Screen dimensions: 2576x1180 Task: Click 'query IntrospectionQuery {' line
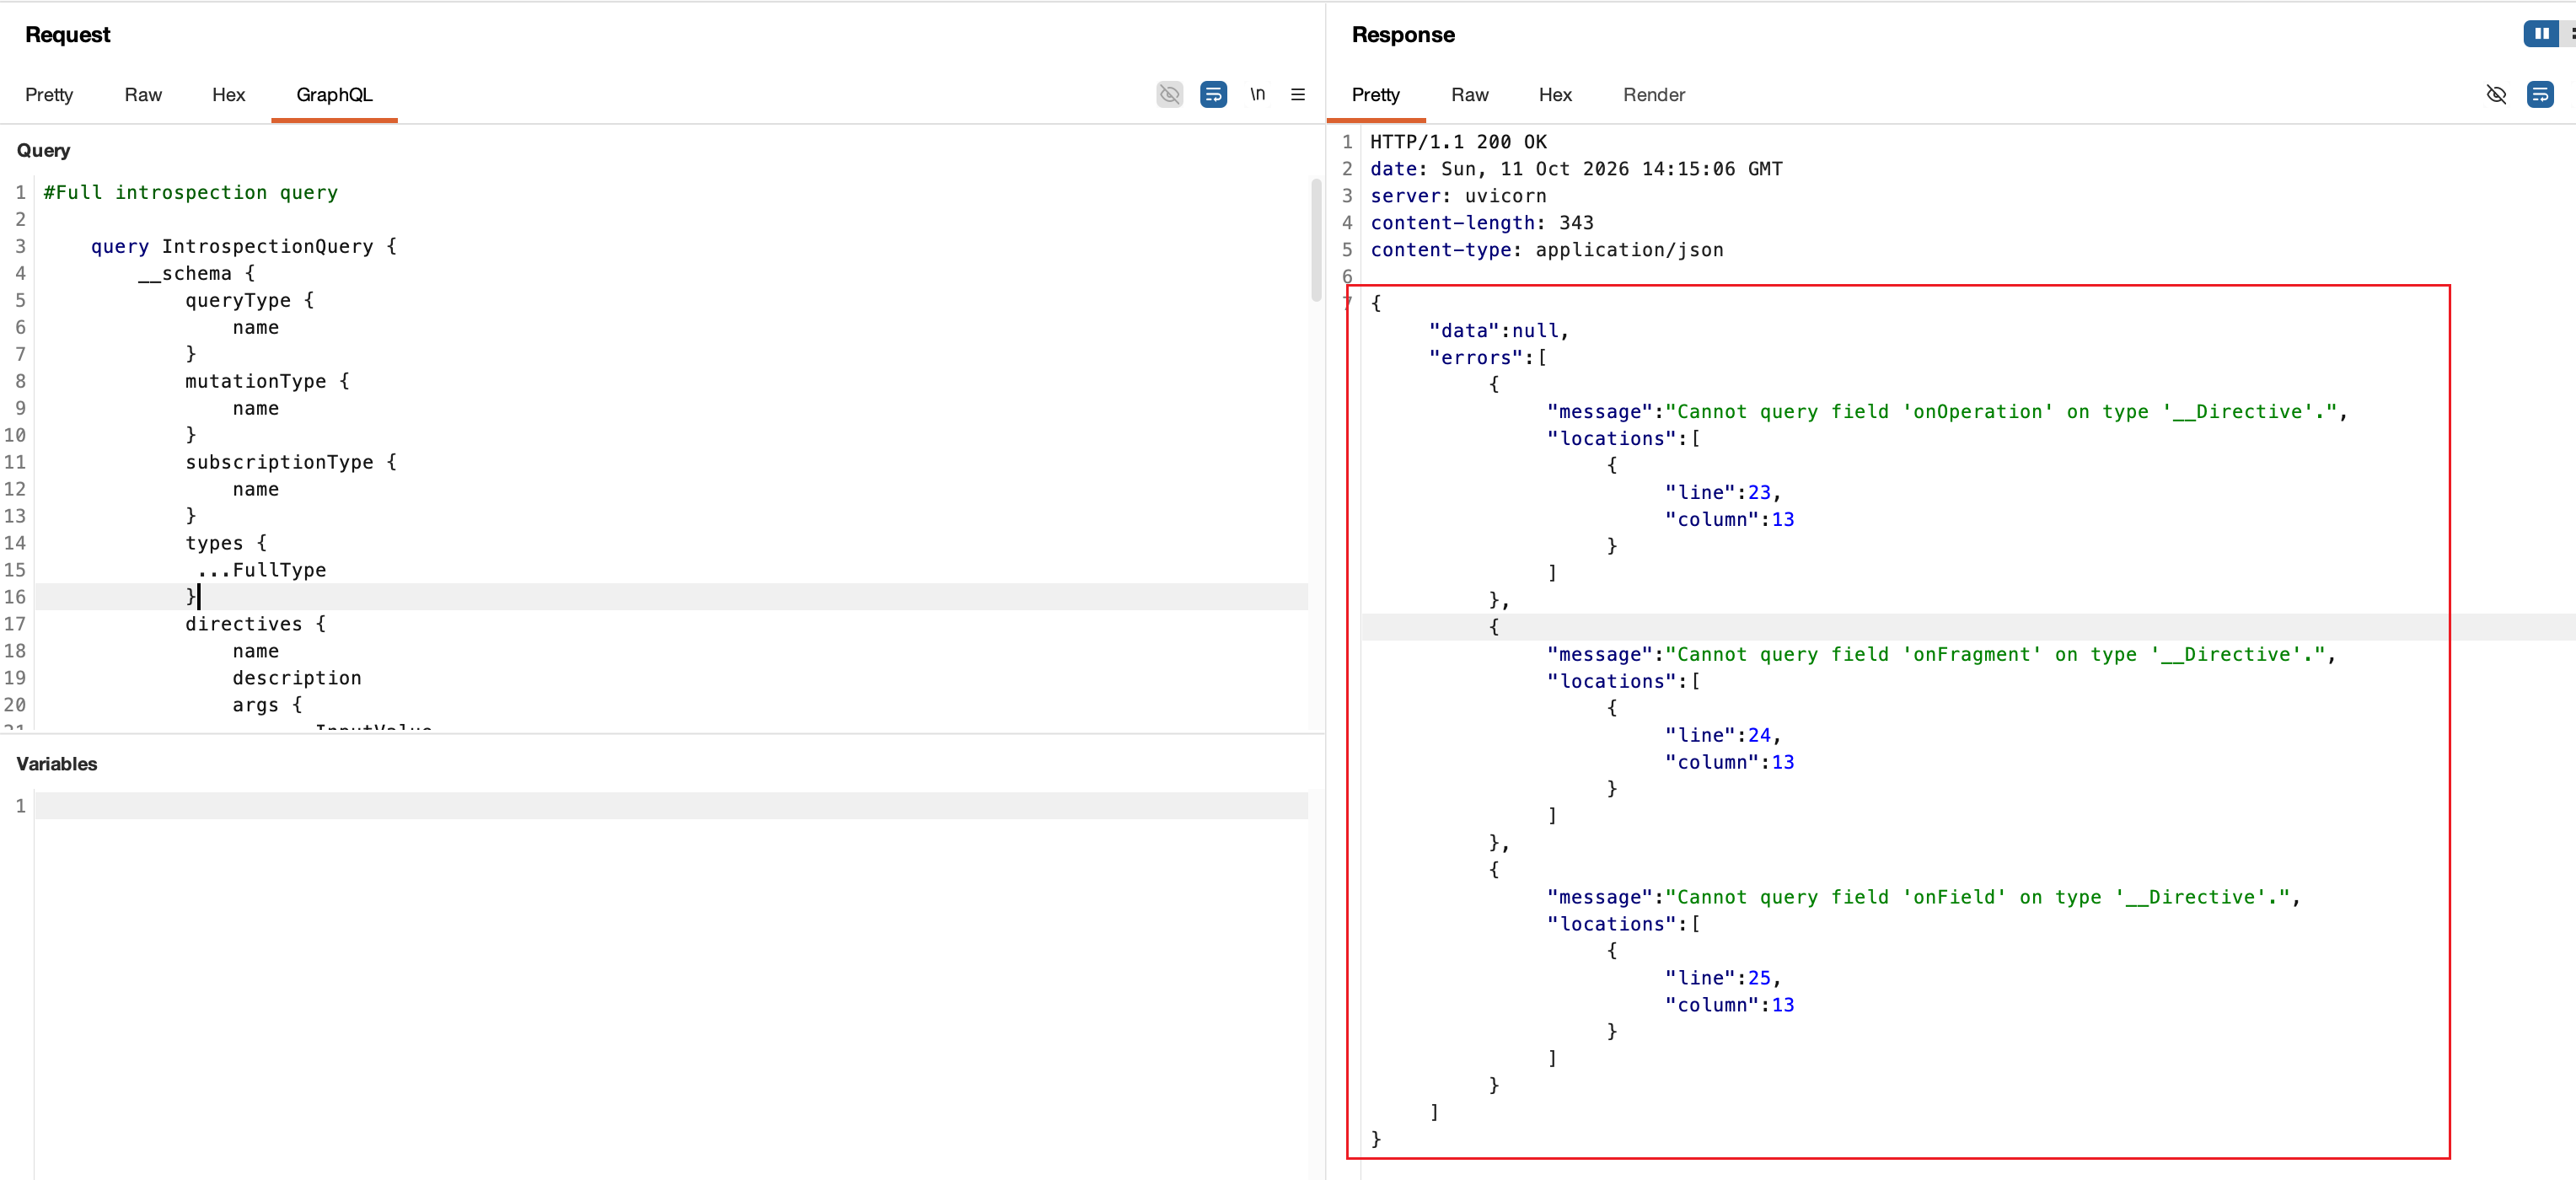coord(243,246)
